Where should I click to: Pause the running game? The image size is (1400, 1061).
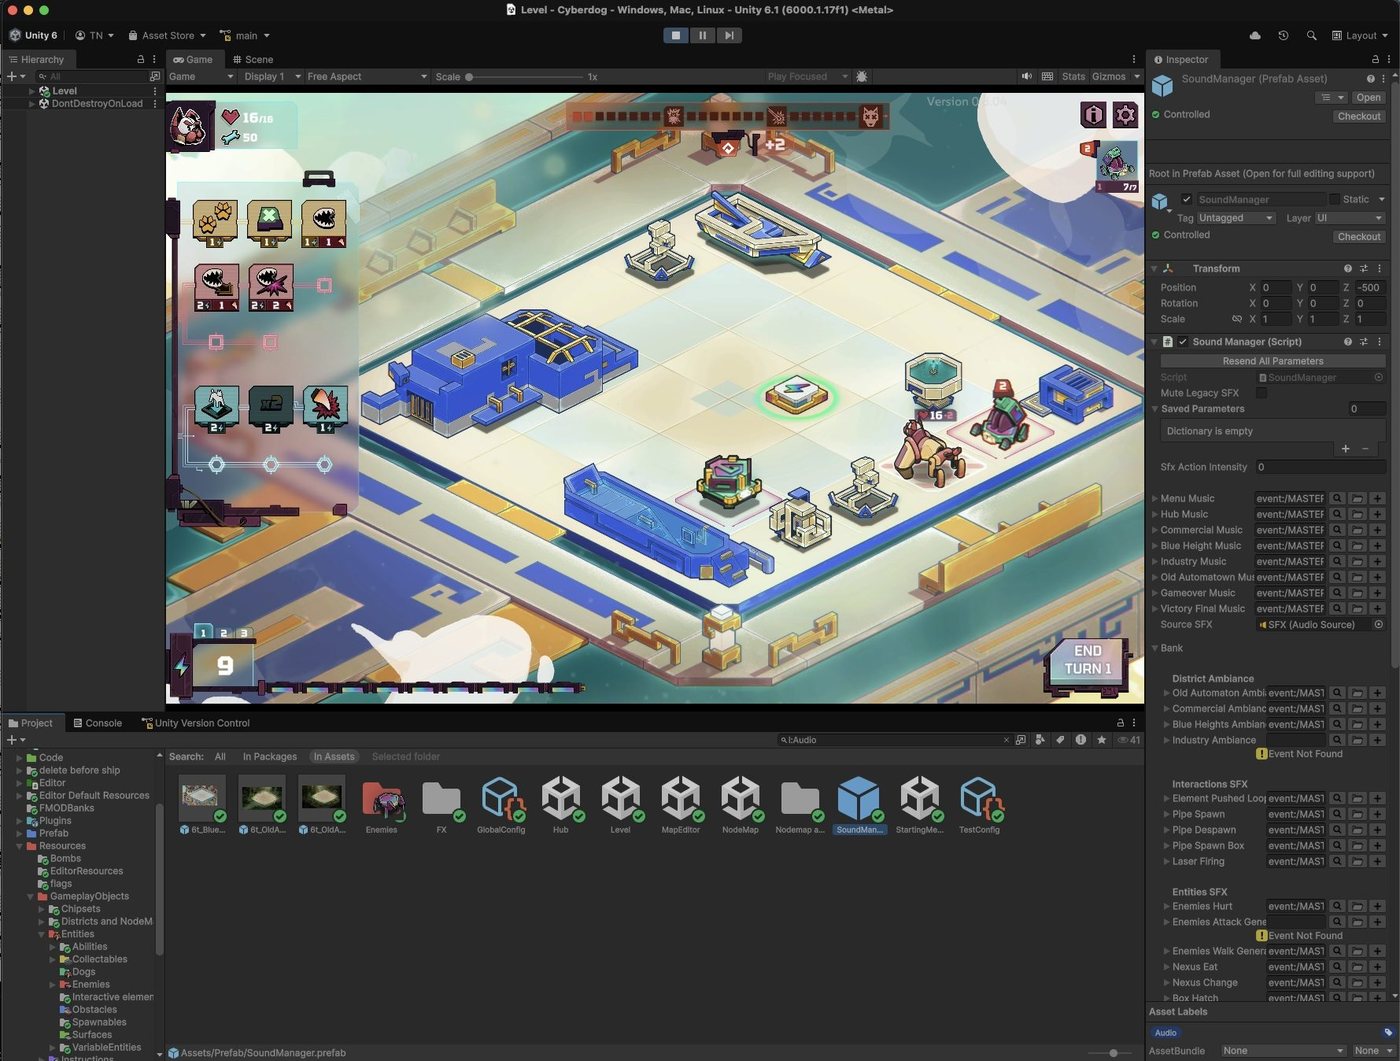[x=702, y=35]
